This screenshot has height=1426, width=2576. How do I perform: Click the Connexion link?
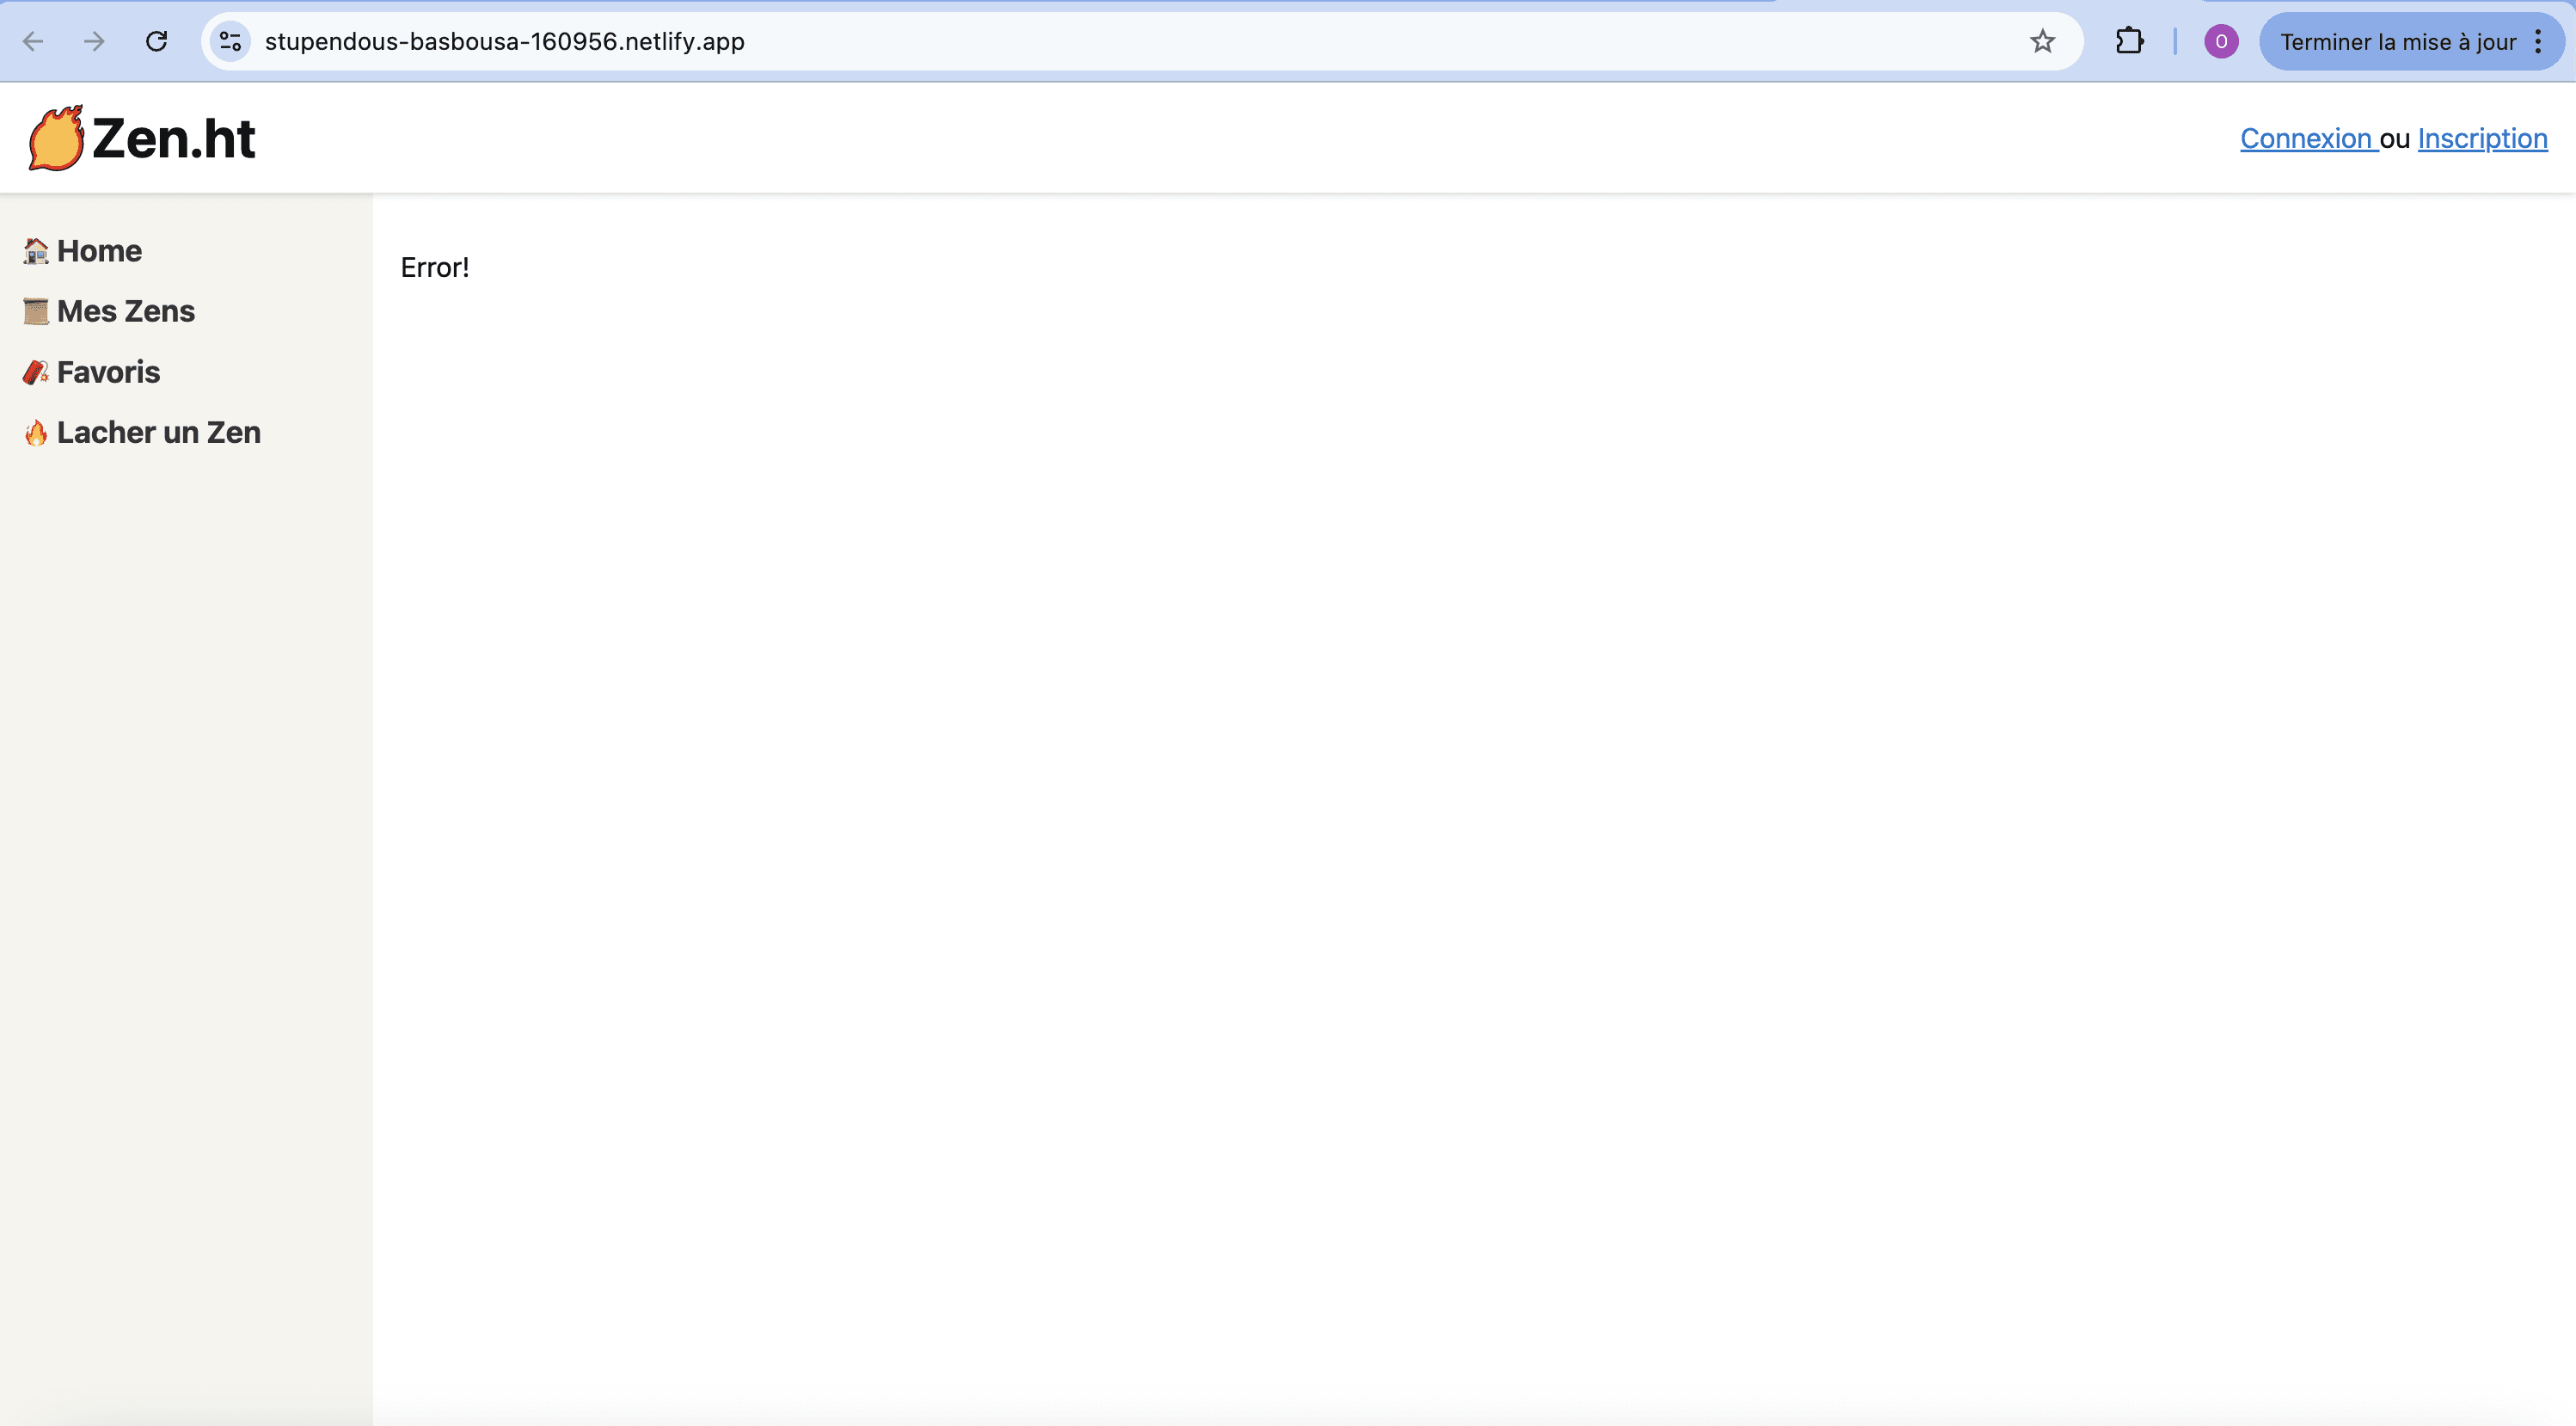click(x=2305, y=139)
